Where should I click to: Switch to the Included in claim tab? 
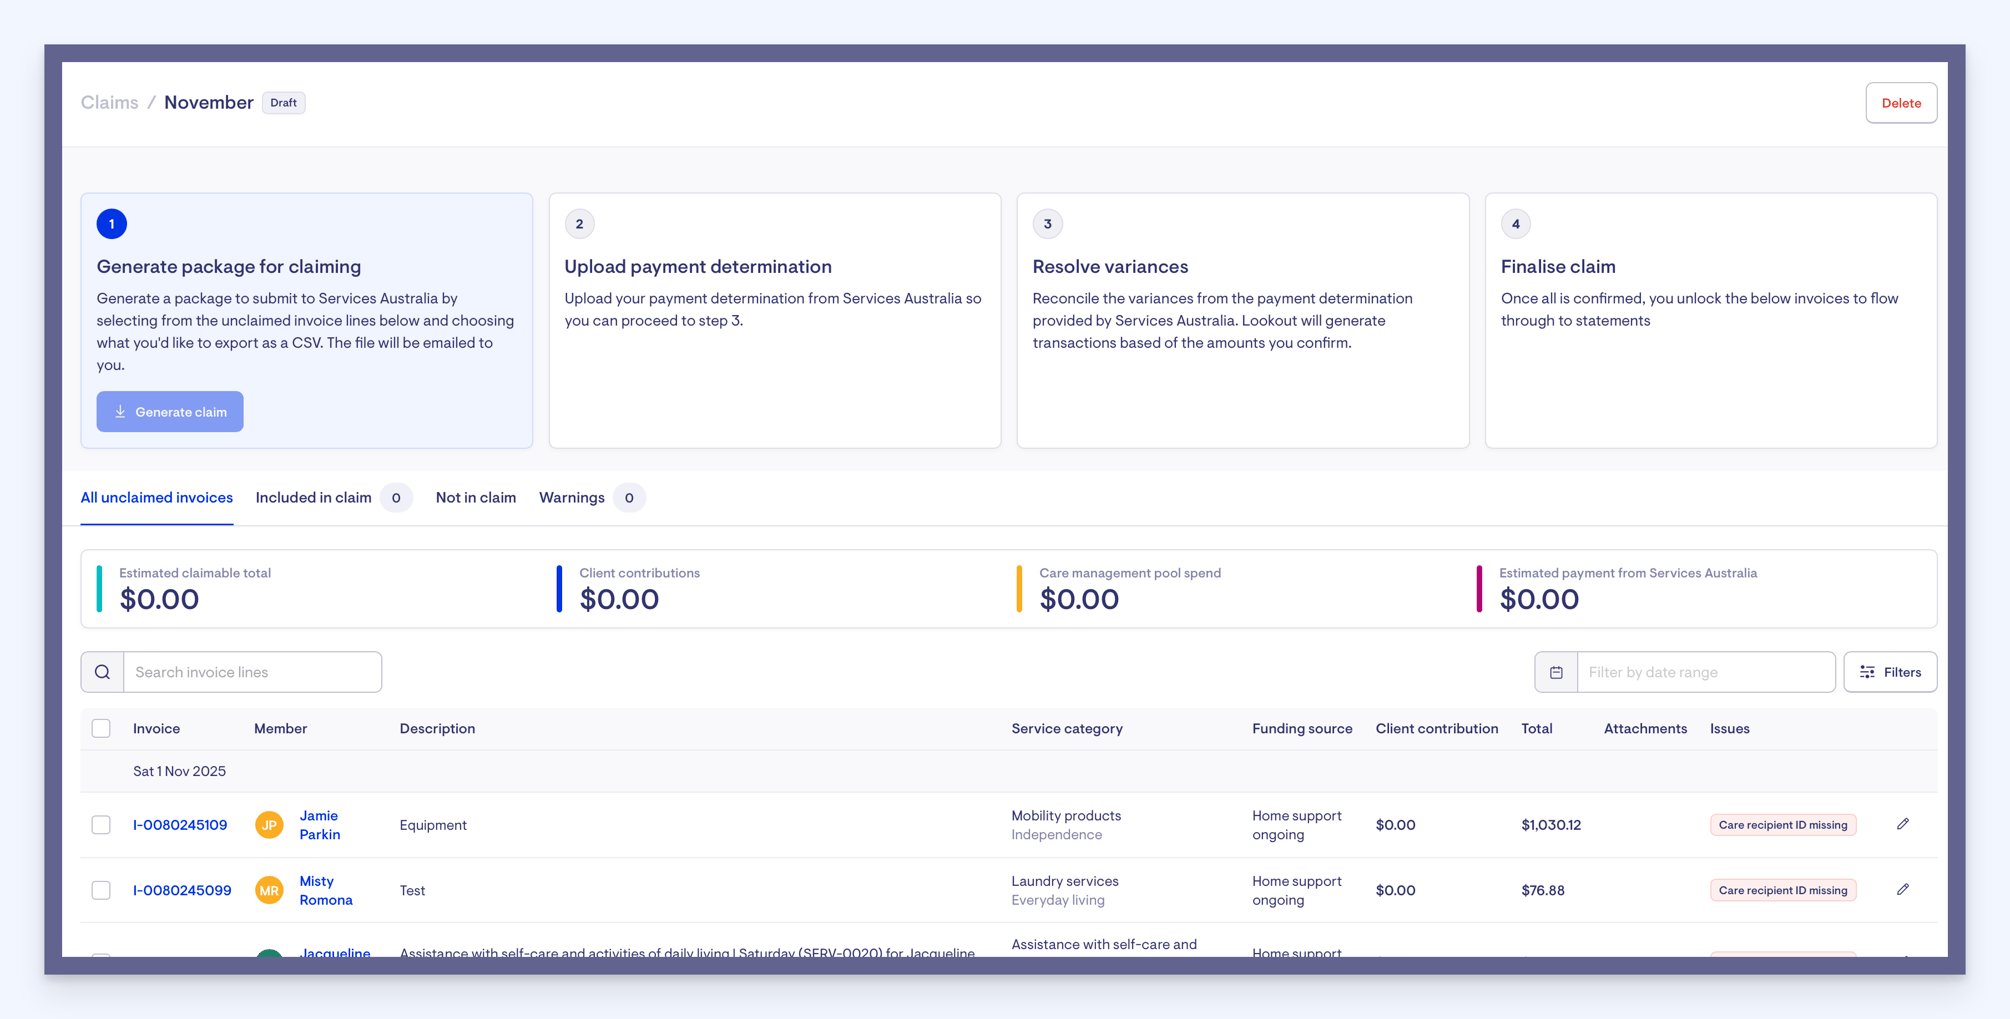click(314, 497)
